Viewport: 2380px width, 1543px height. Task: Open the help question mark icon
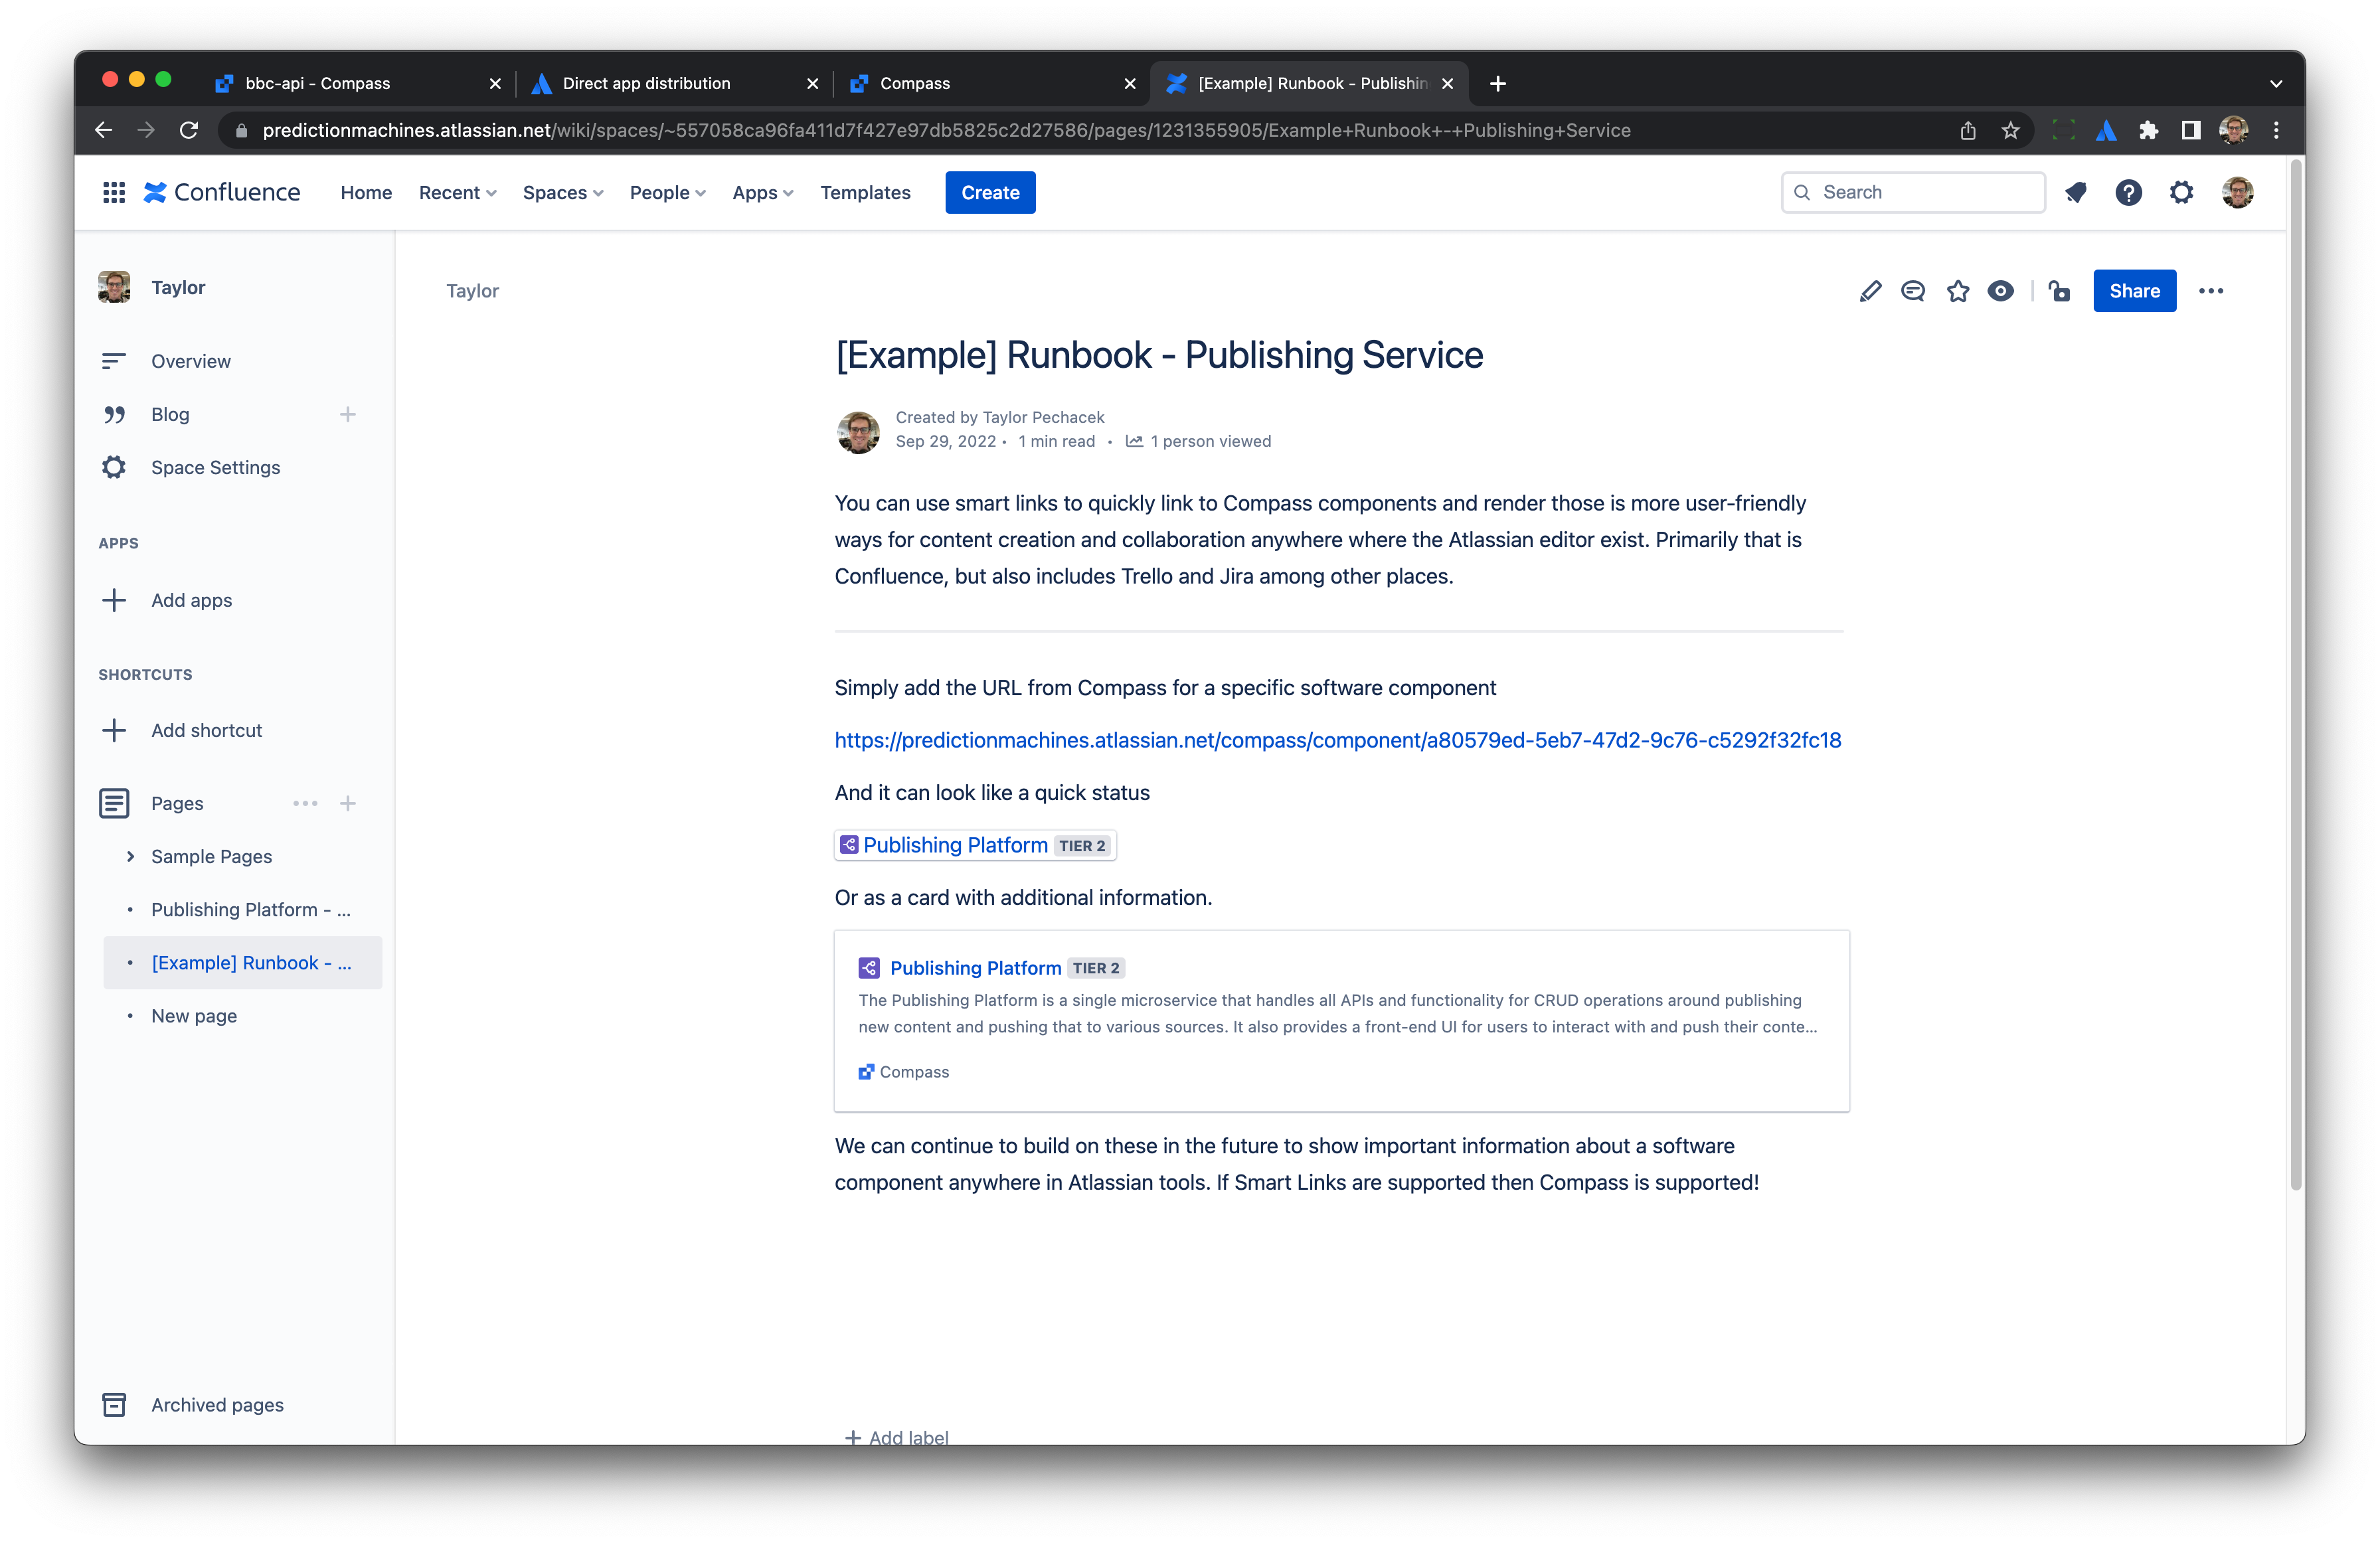(2129, 192)
